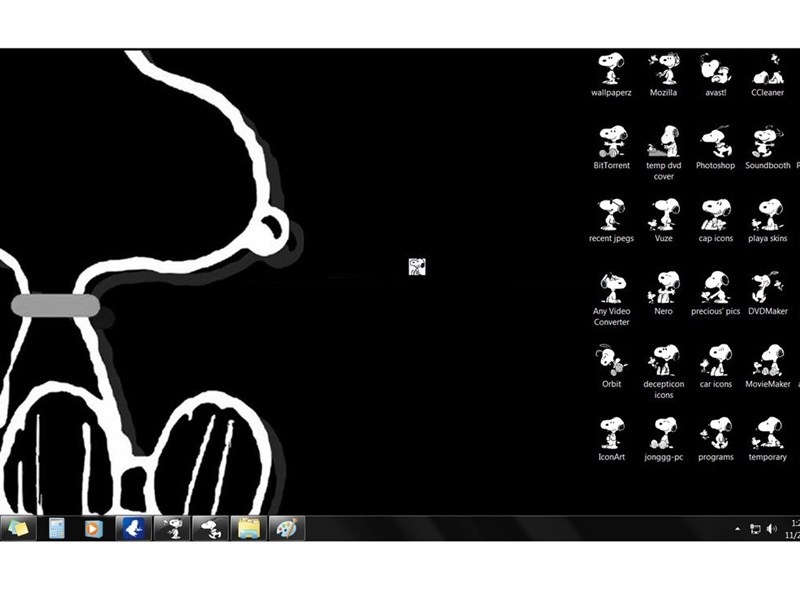The width and height of the screenshot is (800, 600).
Task: Select the temporary desktop folder
Action: (767, 439)
